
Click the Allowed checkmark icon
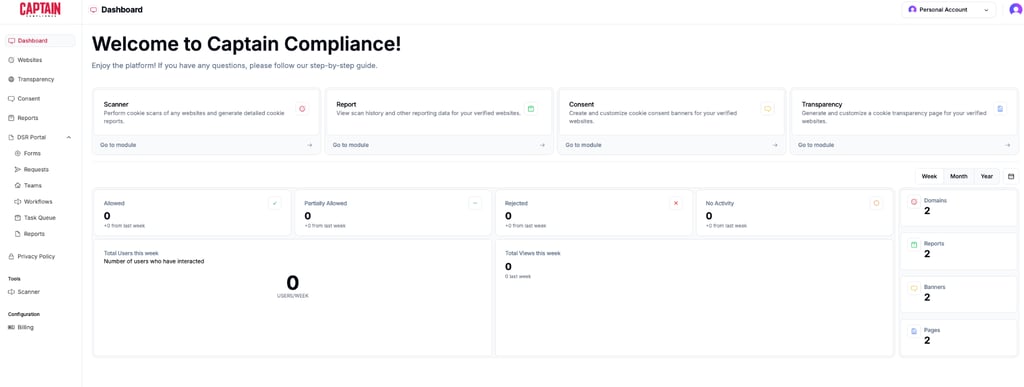click(x=275, y=203)
